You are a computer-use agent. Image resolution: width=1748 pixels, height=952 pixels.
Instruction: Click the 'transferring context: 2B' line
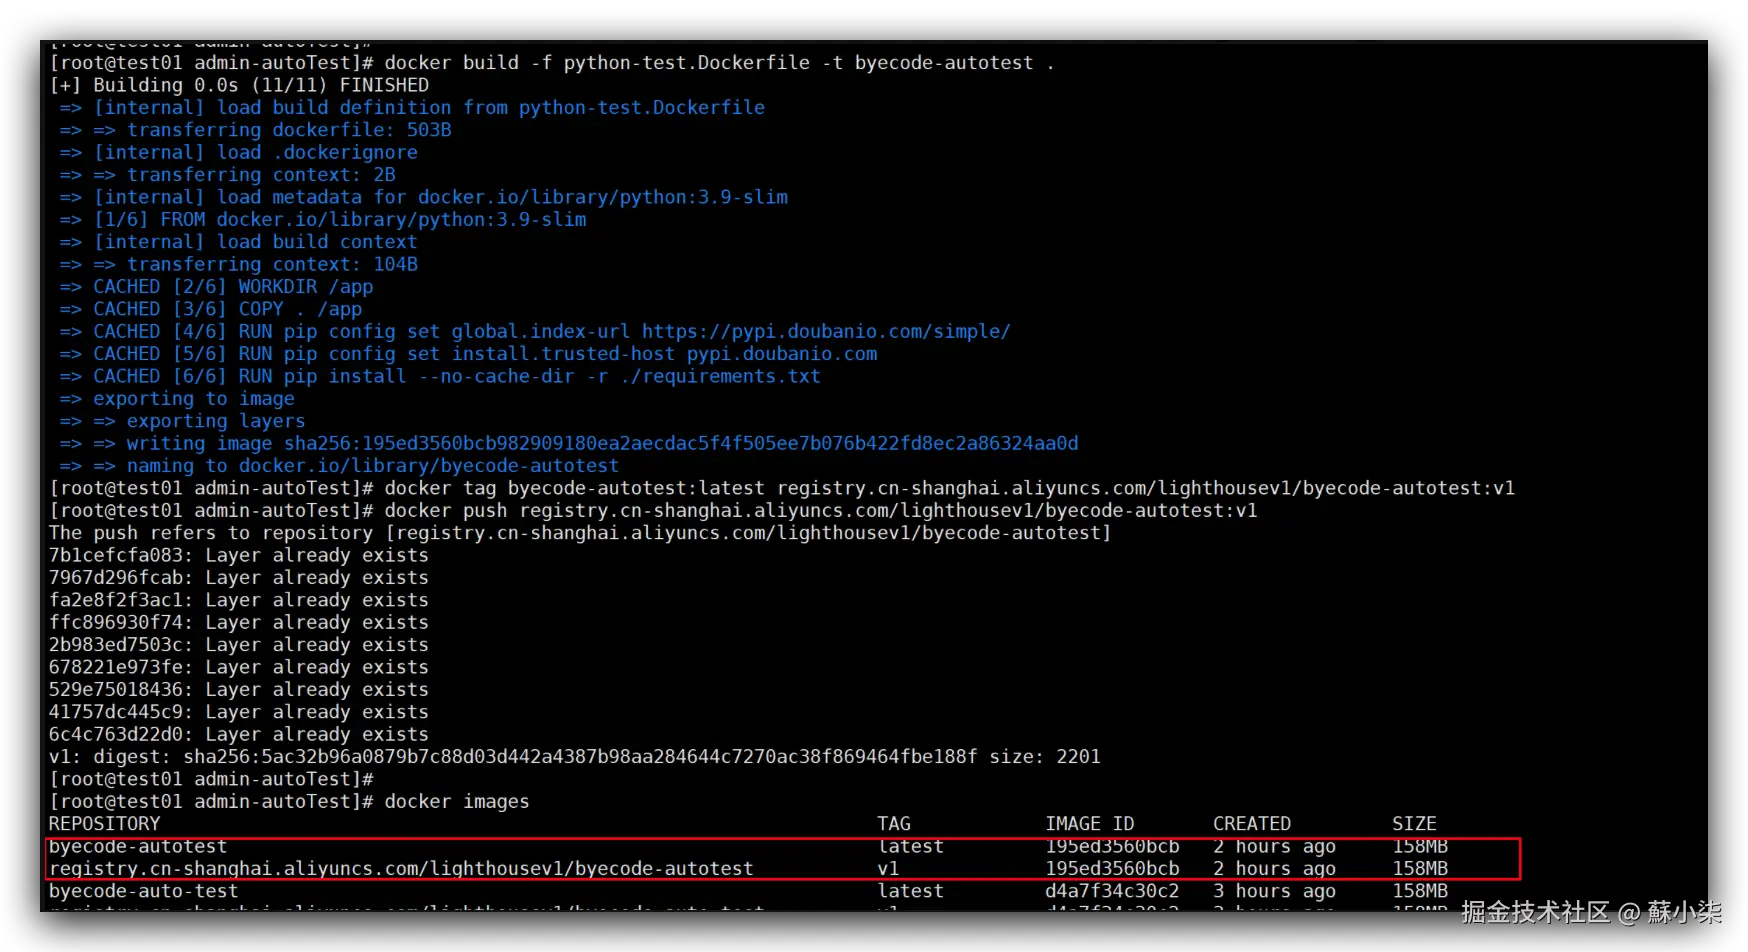227,175
